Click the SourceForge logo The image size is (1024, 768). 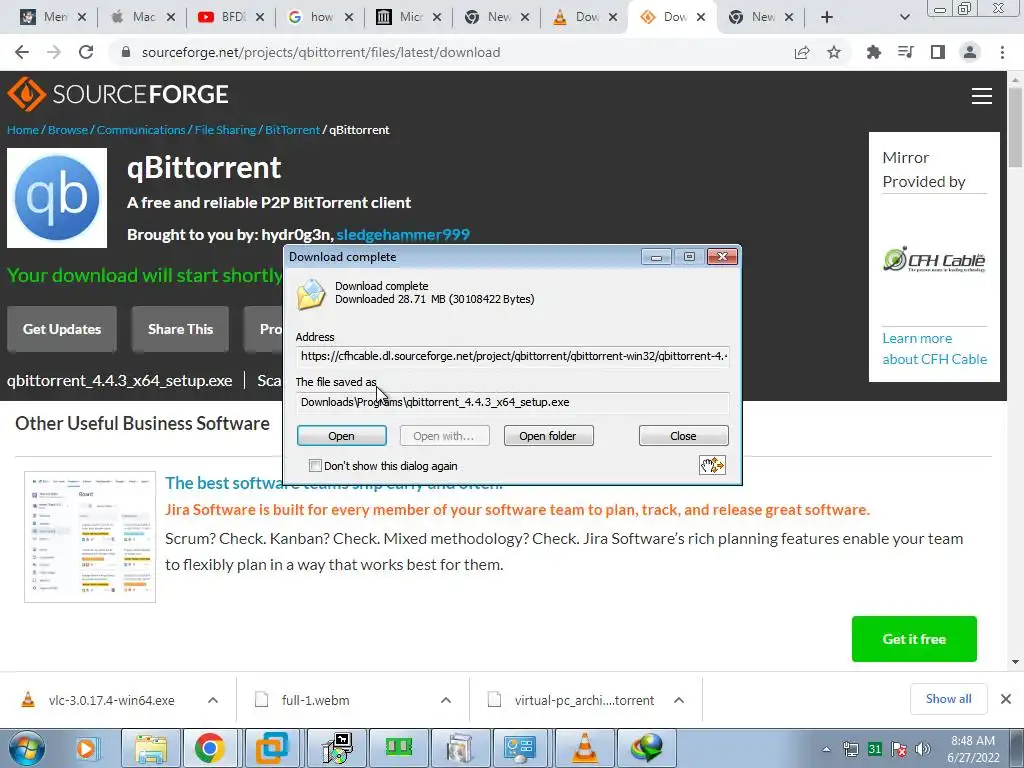pos(118,94)
